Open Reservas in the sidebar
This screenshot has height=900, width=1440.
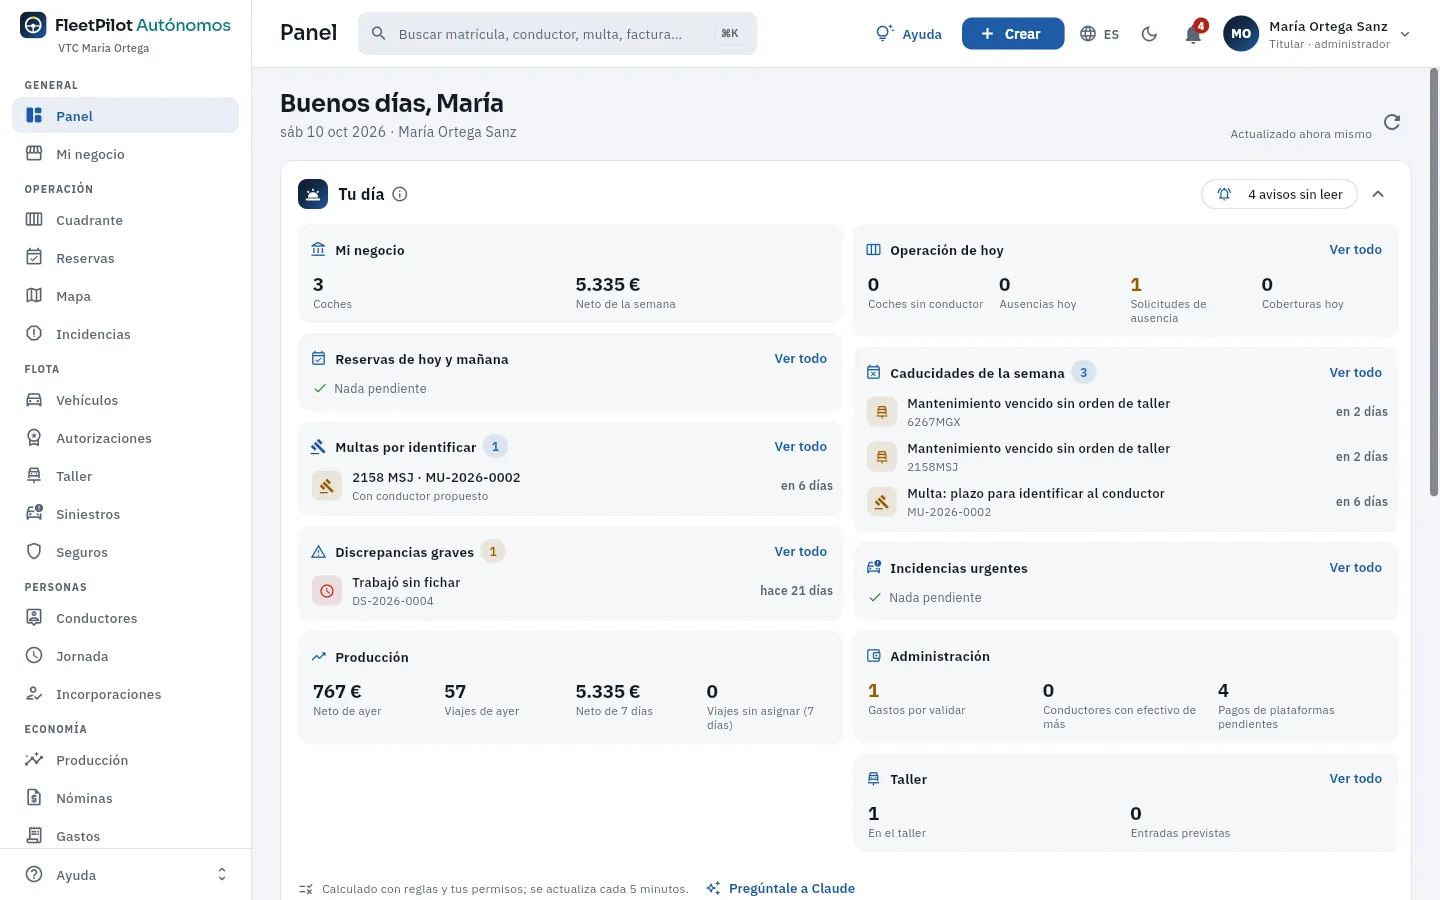[x=126, y=258]
